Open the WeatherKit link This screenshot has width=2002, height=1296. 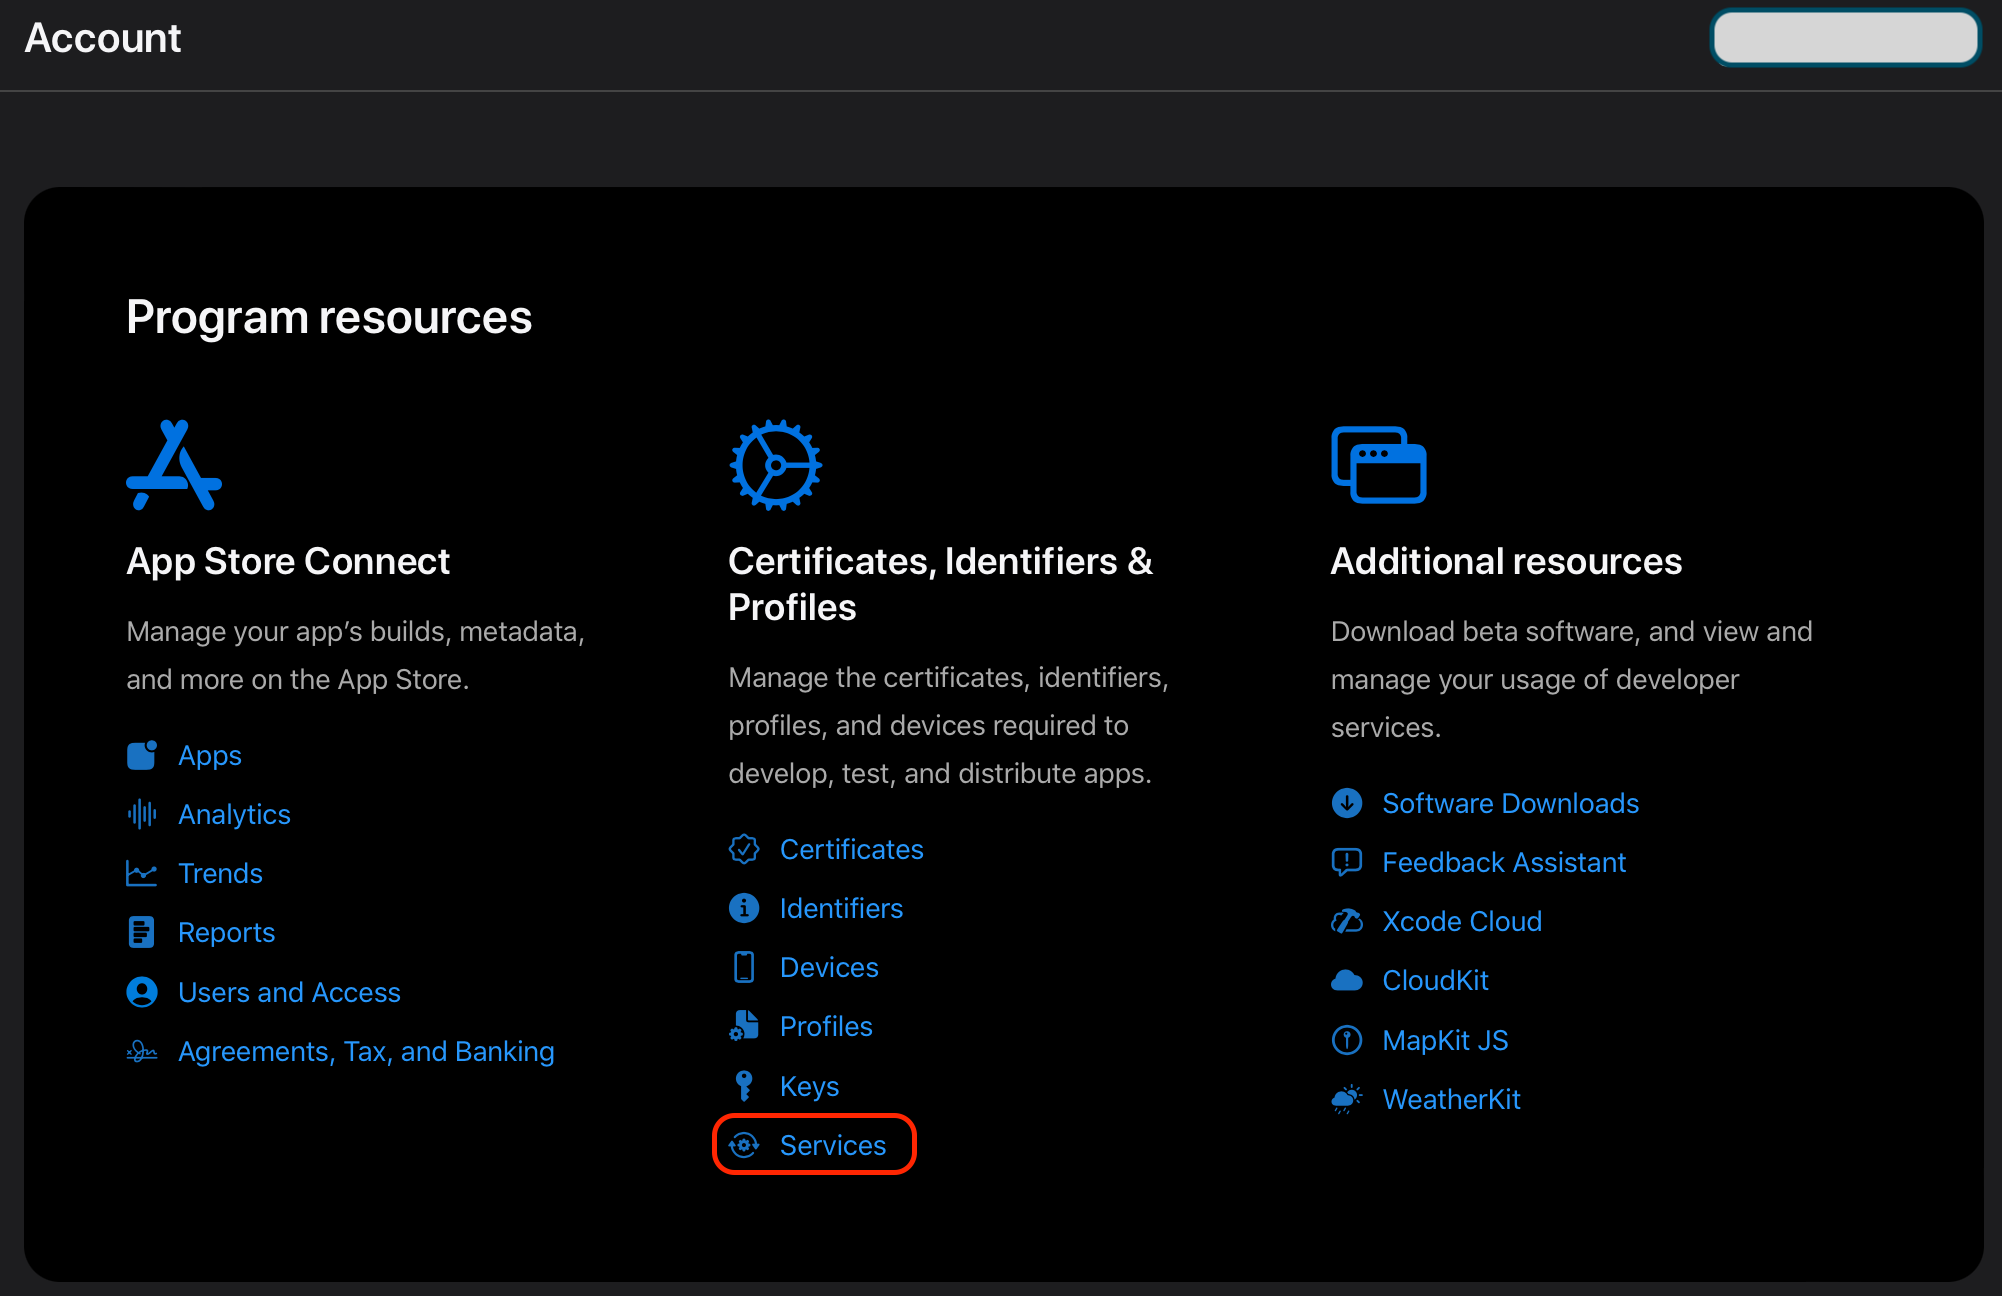pyautogui.click(x=1451, y=1099)
